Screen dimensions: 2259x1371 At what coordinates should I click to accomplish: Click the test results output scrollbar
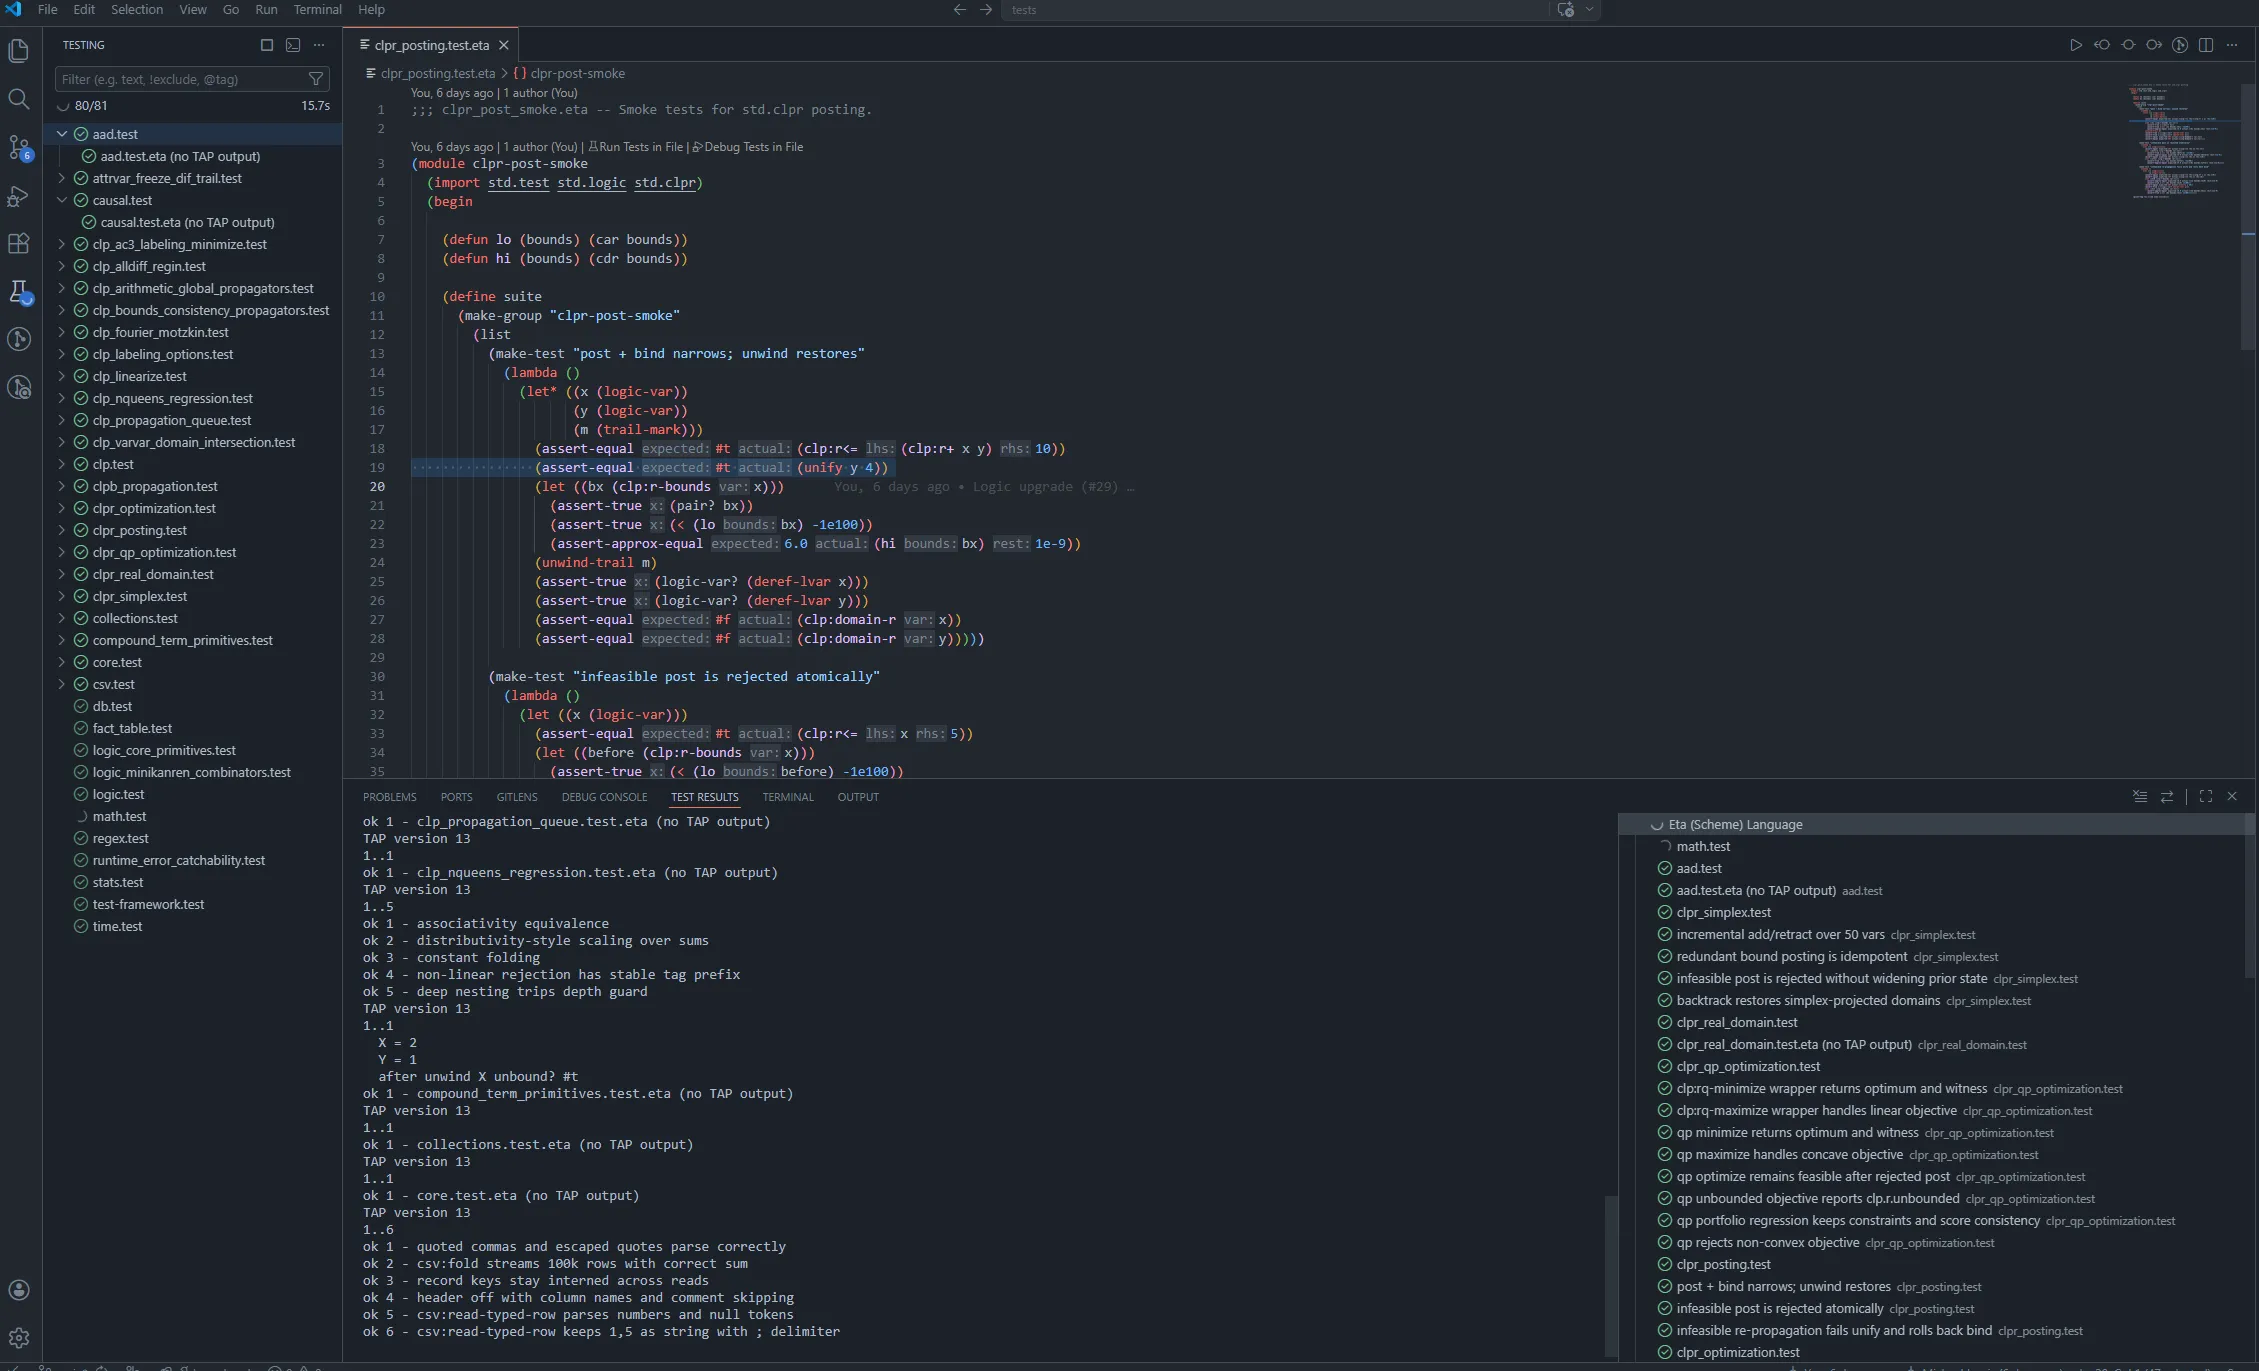(1610, 1275)
